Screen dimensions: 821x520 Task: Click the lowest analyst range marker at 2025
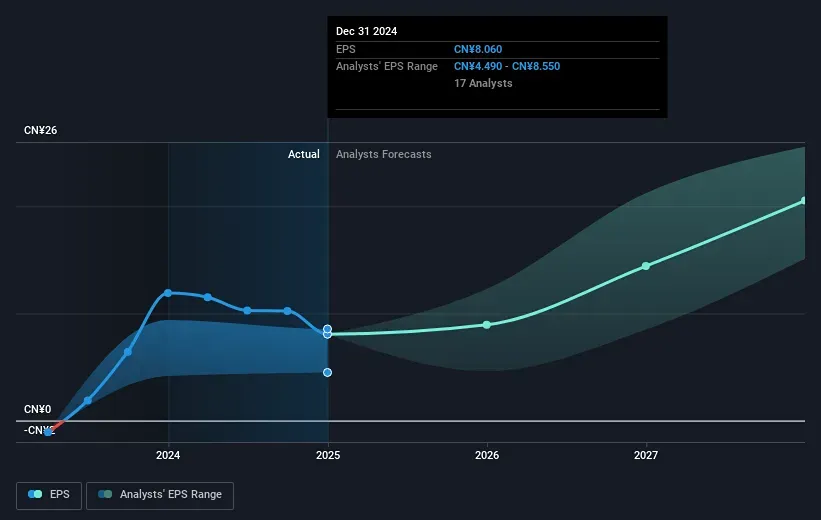point(327,372)
